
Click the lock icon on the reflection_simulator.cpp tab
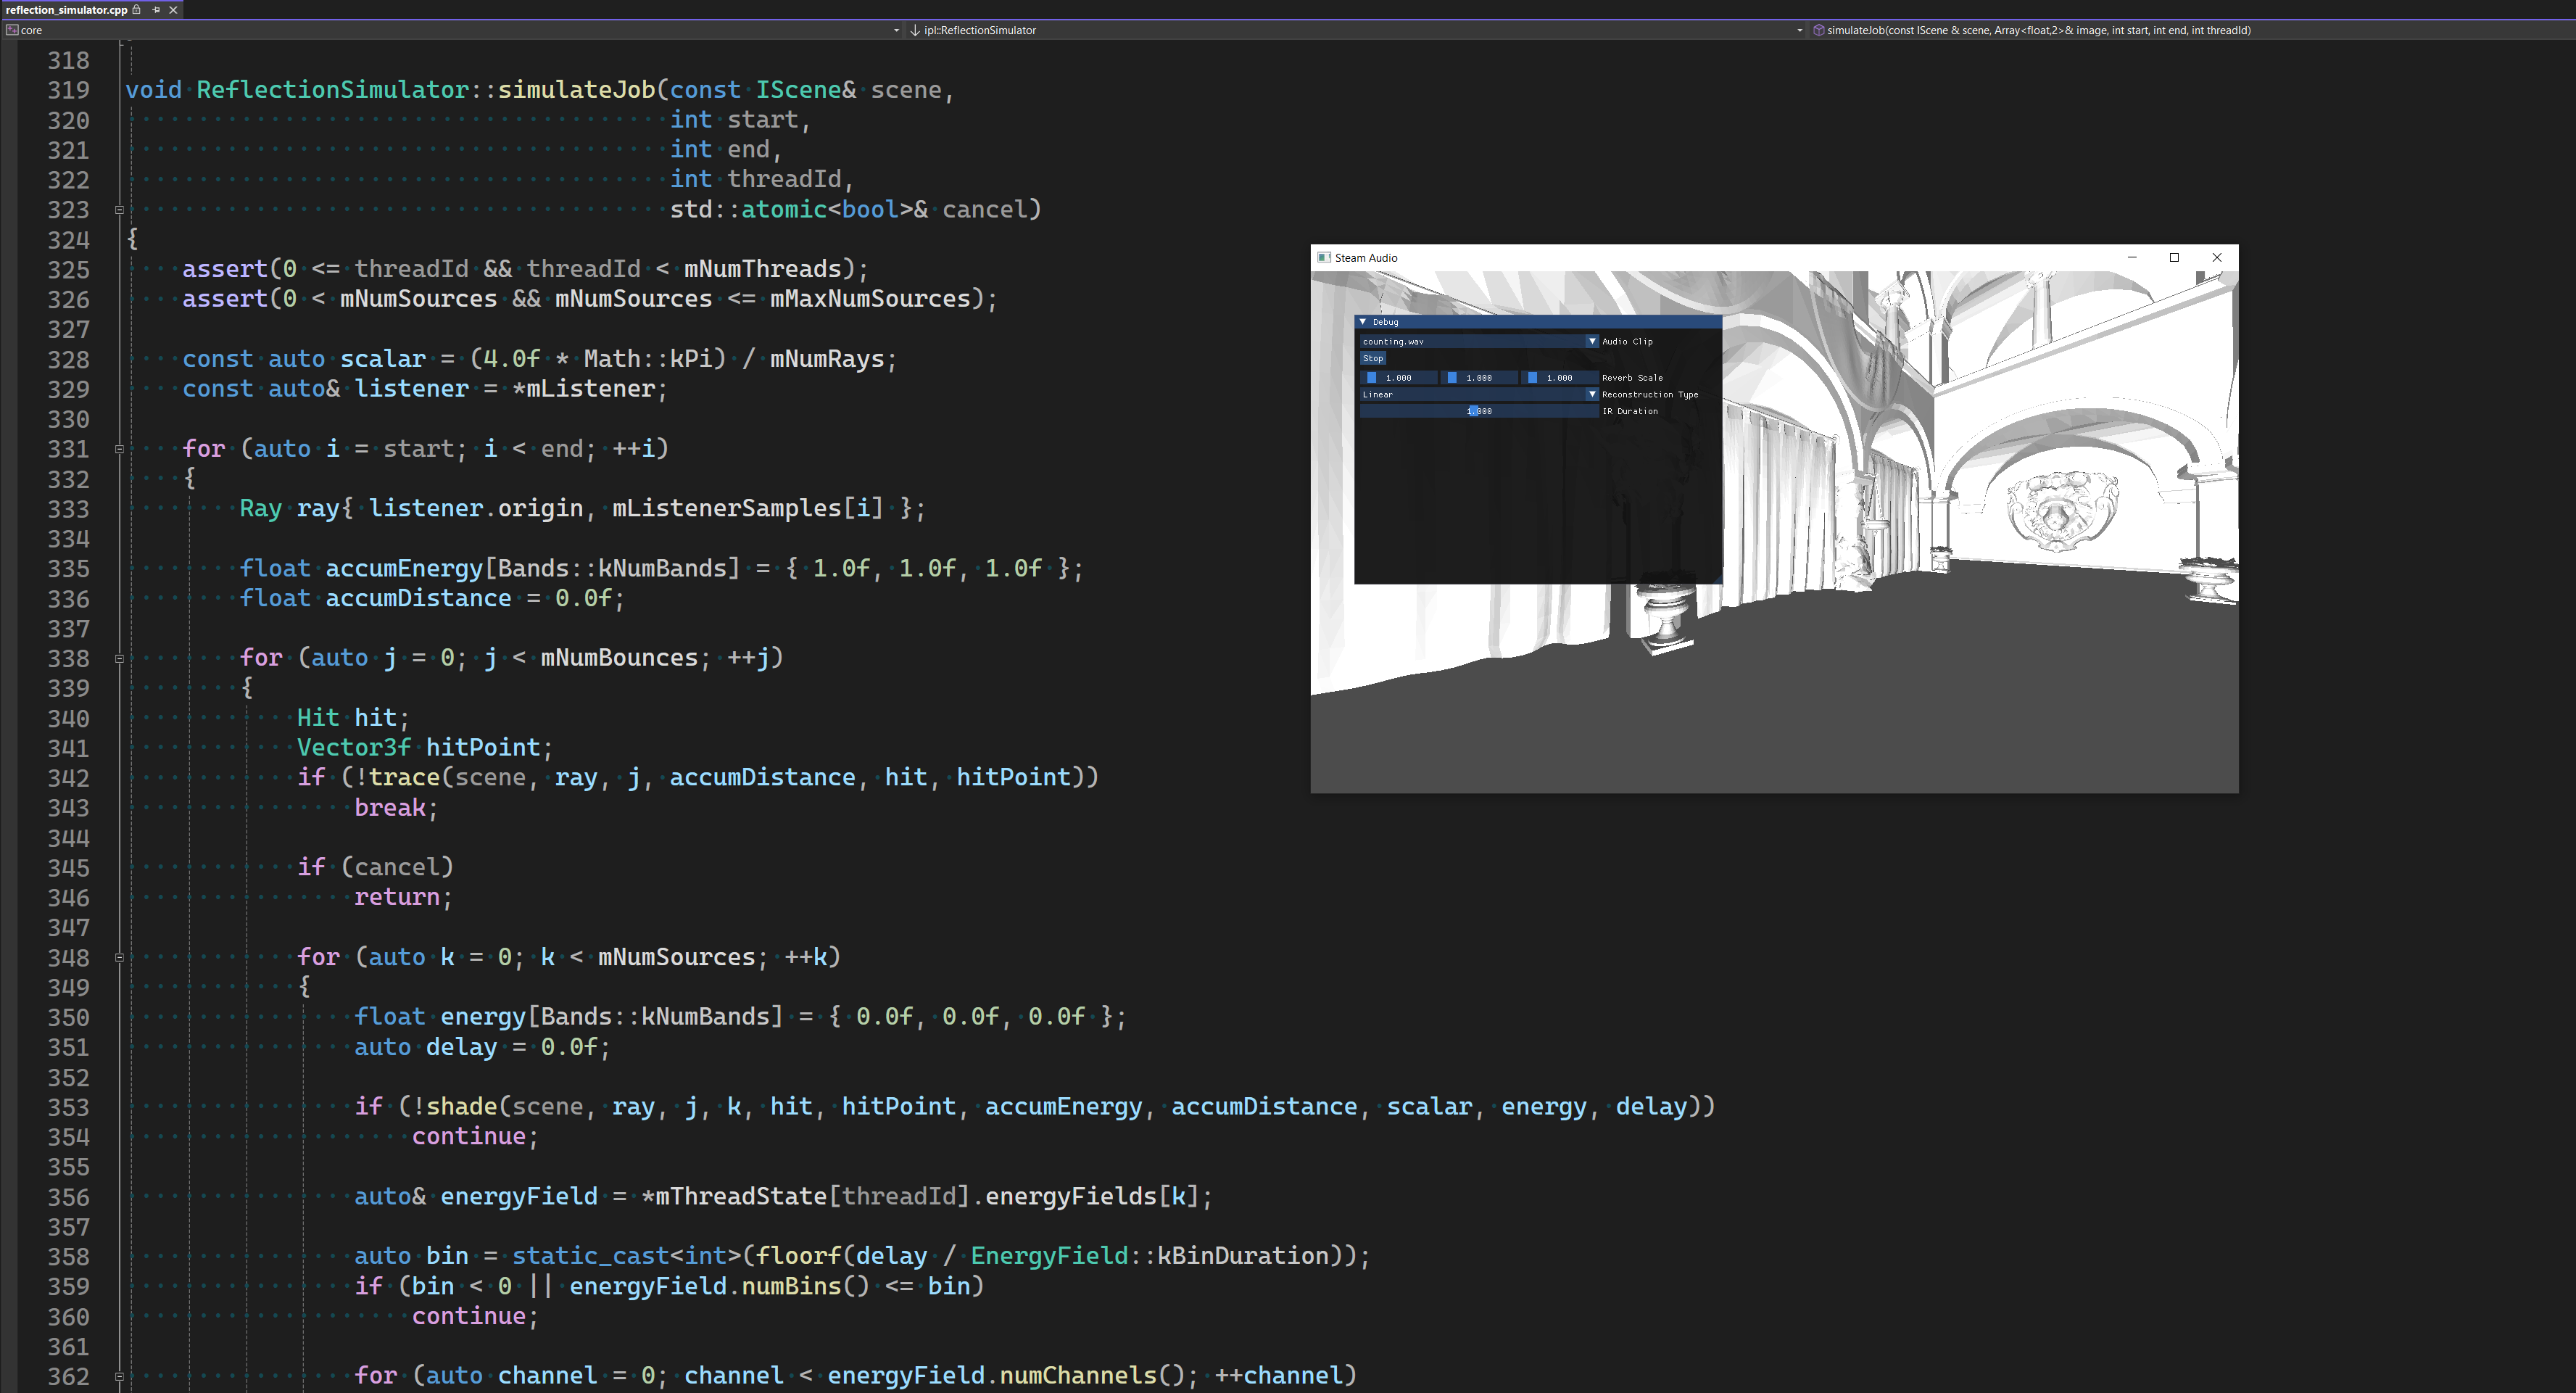(136, 10)
